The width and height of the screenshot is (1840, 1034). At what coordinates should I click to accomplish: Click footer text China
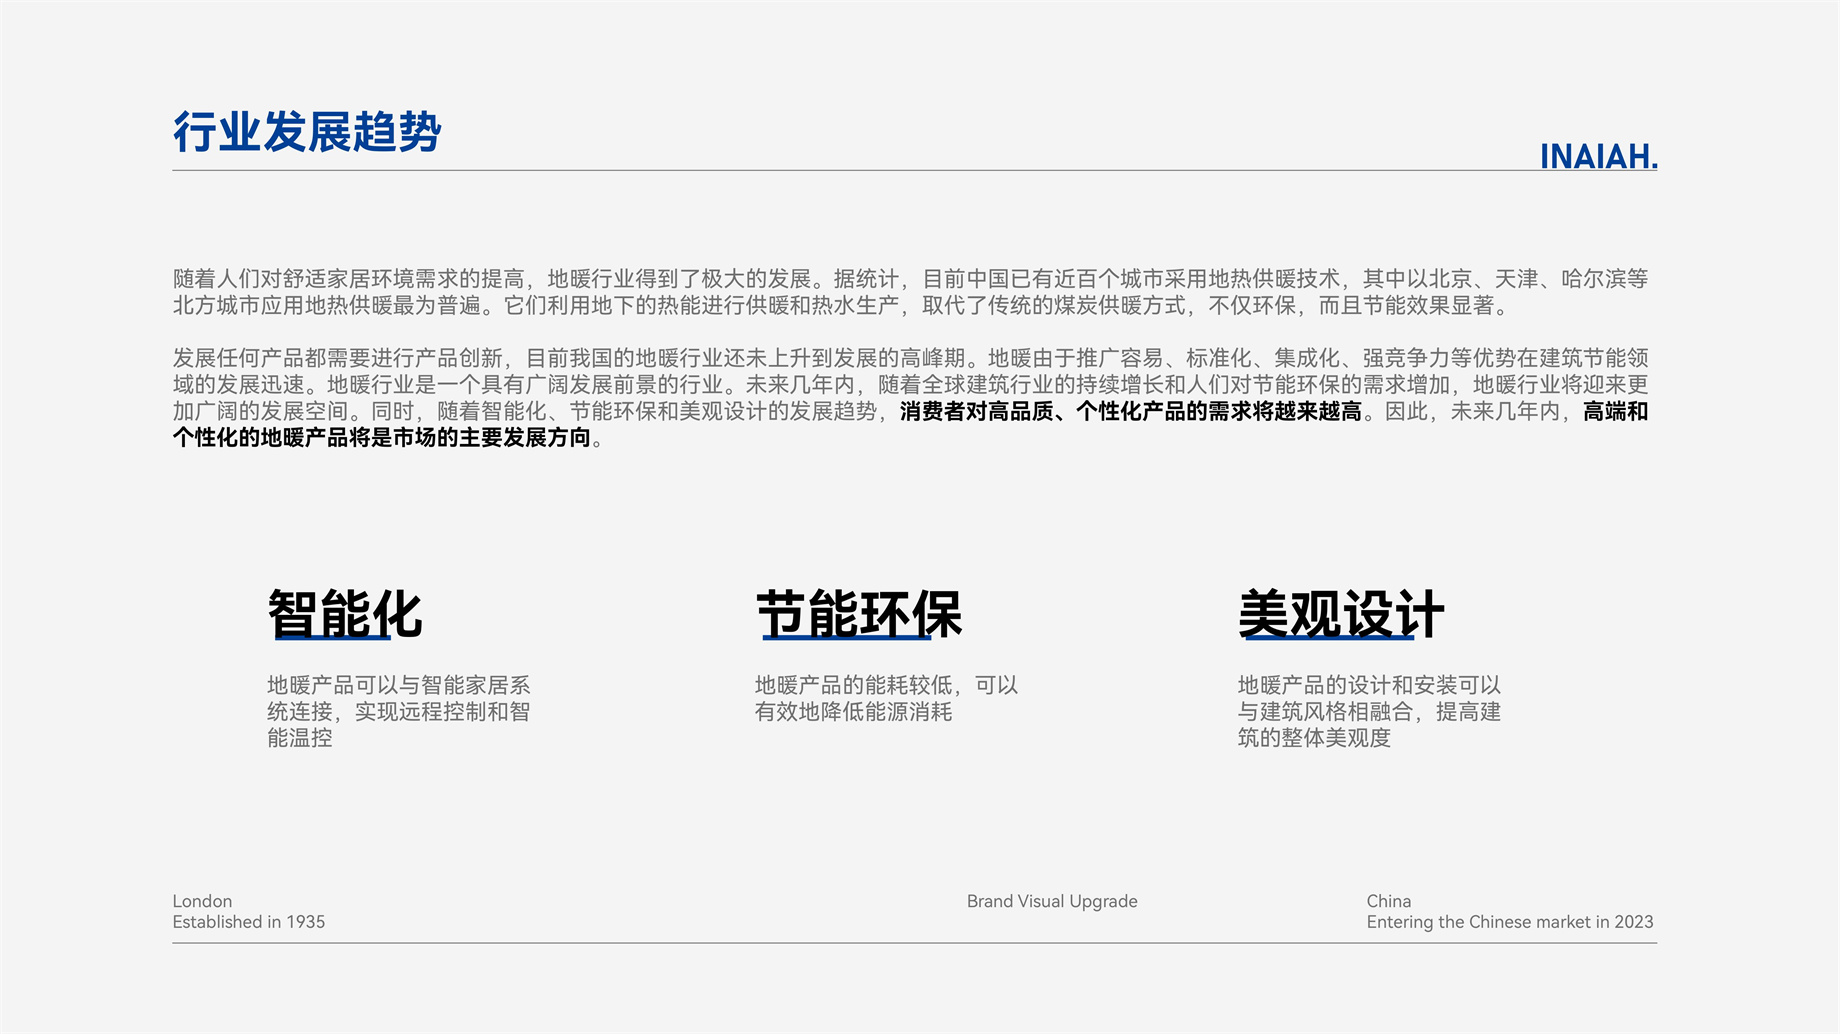[1389, 901]
